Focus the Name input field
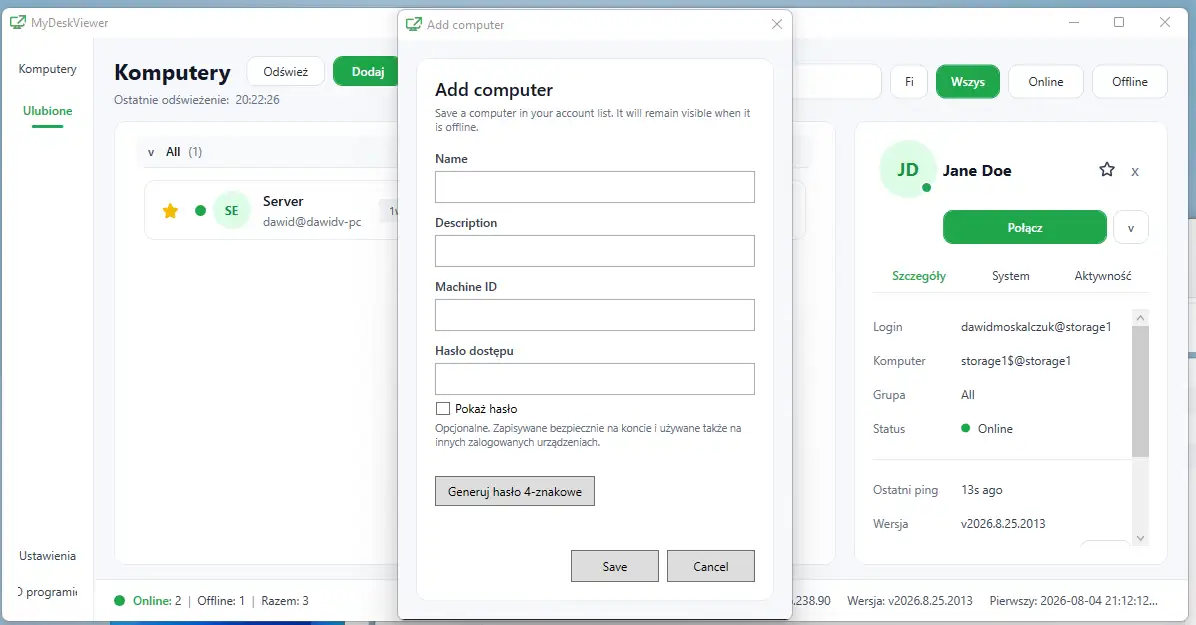1196x625 pixels. 595,187
